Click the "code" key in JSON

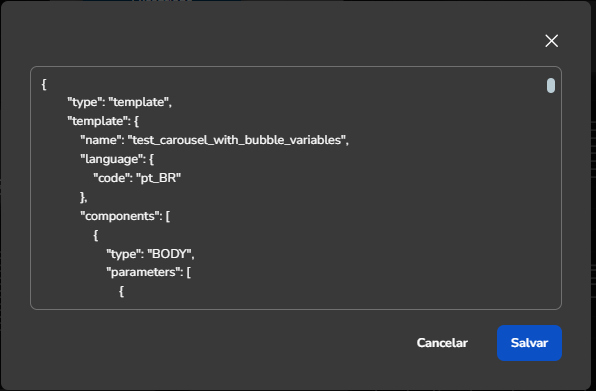(112, 178)
